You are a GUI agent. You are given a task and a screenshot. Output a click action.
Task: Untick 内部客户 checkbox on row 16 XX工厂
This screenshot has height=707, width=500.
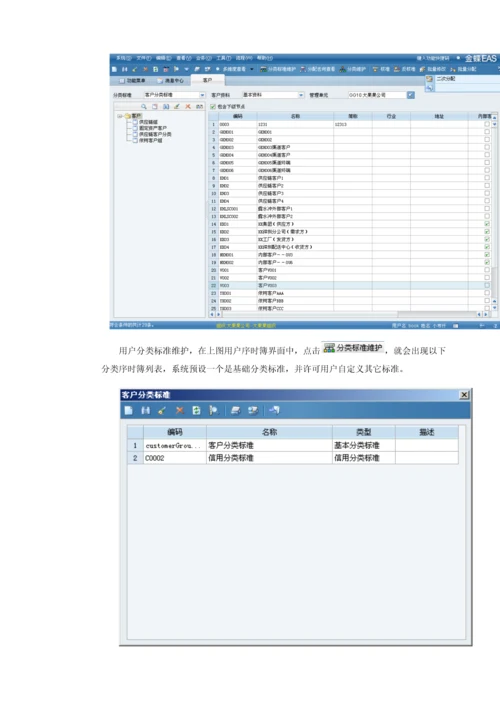[487, 239]
